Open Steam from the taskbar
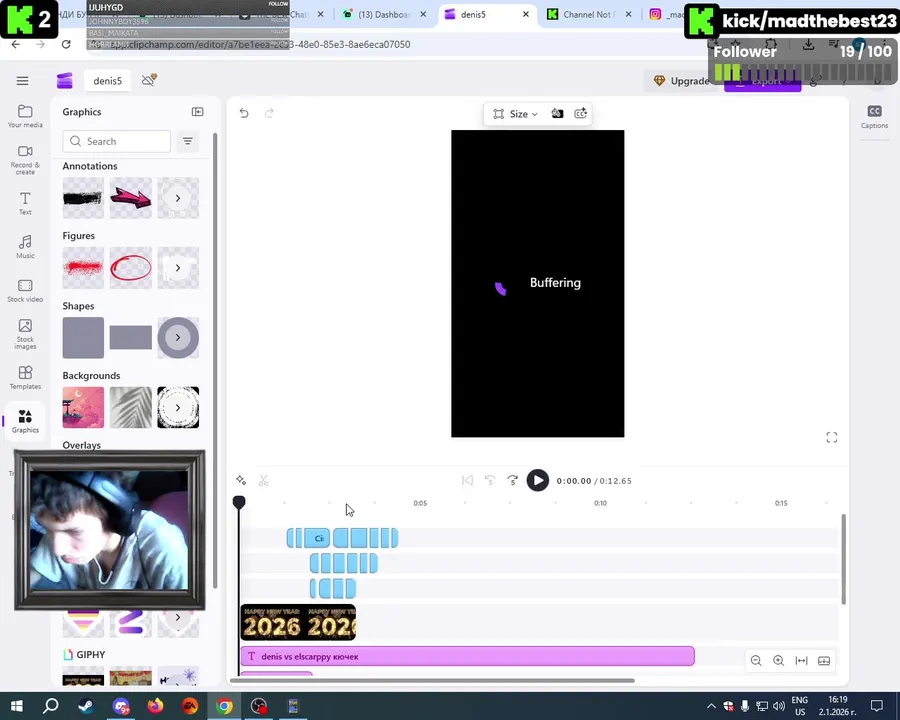The width and height of the screenshot is (900, 720). [x=86, y=706]
